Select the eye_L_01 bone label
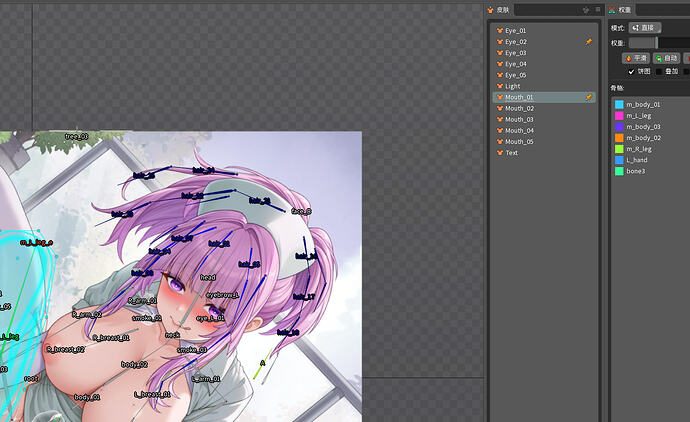This screenshot has height=422, width=690. 210,318
